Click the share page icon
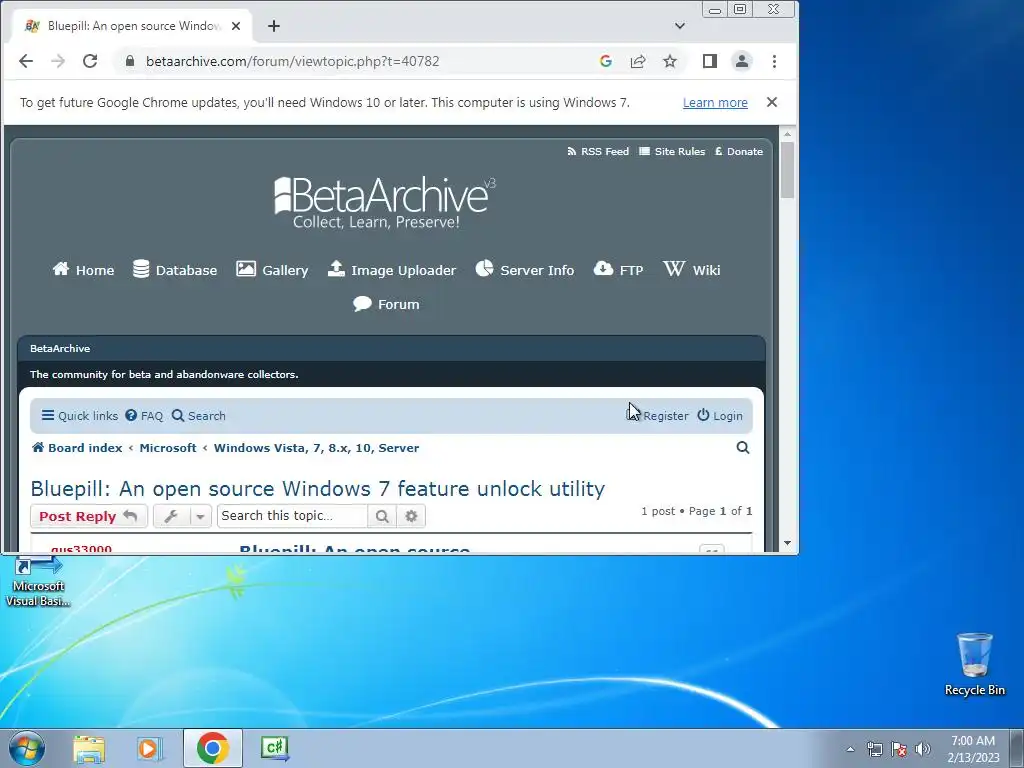 (x=637, y=61)
